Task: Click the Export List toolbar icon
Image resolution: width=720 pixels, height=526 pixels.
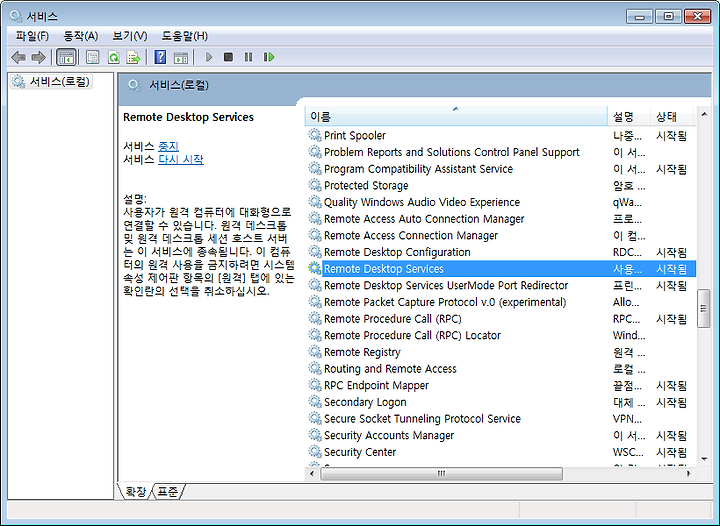Action: click(x=133, y=57)
